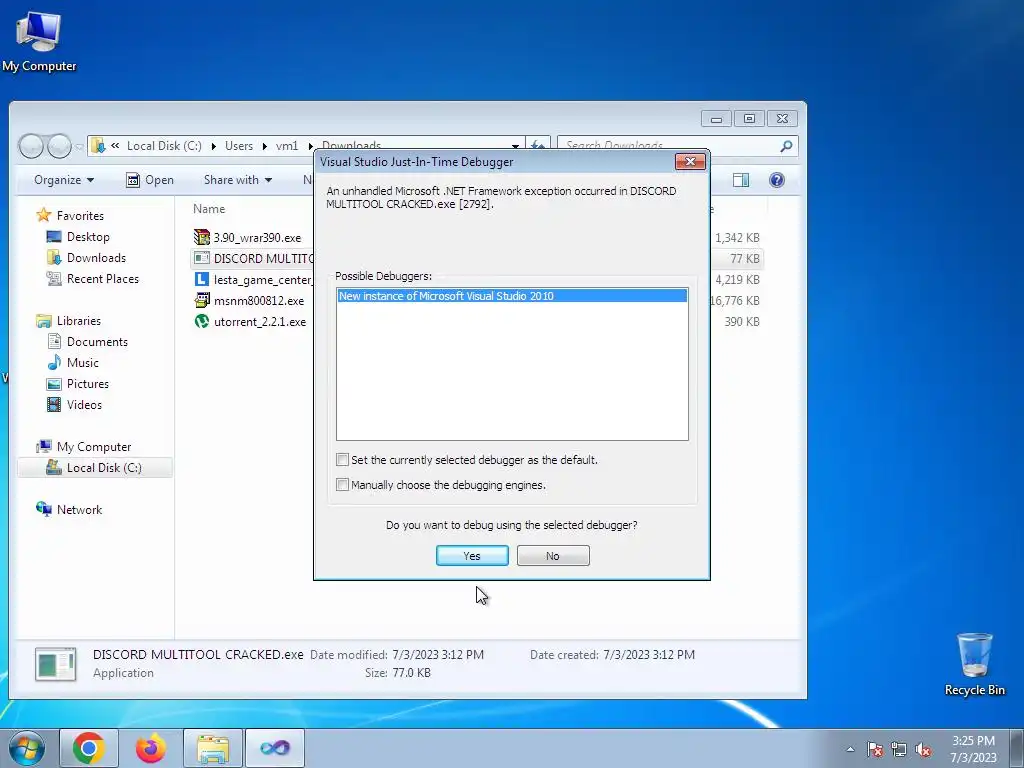Open Documents library

point(88,342)
